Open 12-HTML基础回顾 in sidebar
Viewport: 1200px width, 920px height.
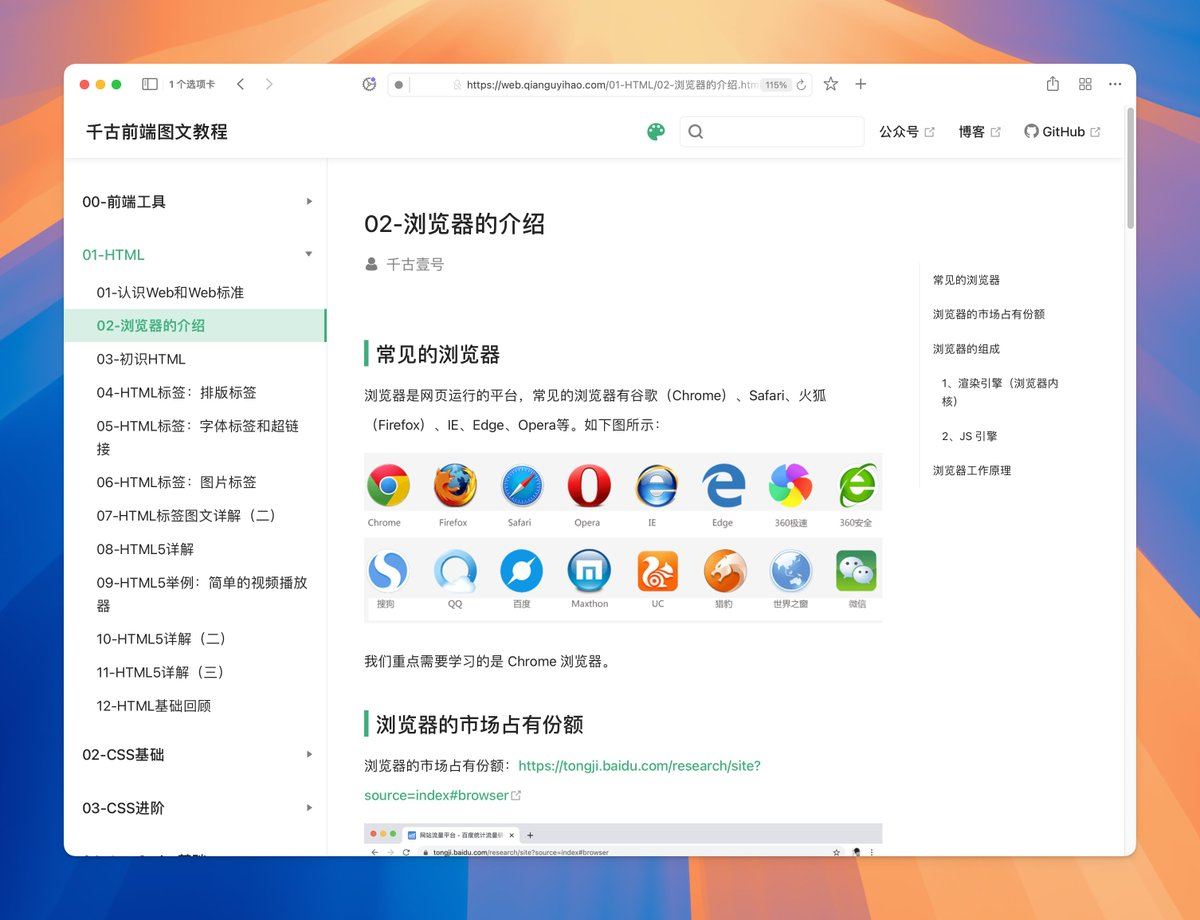(x=154, y=706)
